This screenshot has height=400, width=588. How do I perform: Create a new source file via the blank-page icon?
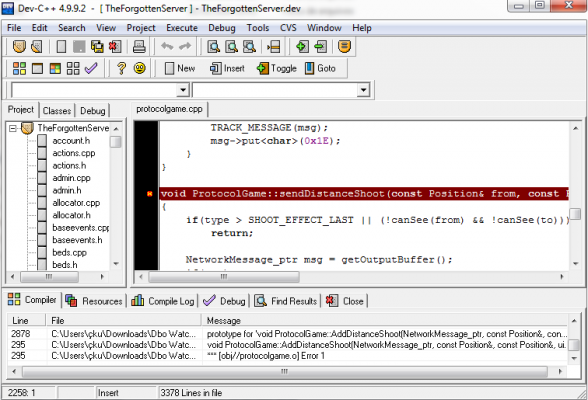[x=61, y=46]
